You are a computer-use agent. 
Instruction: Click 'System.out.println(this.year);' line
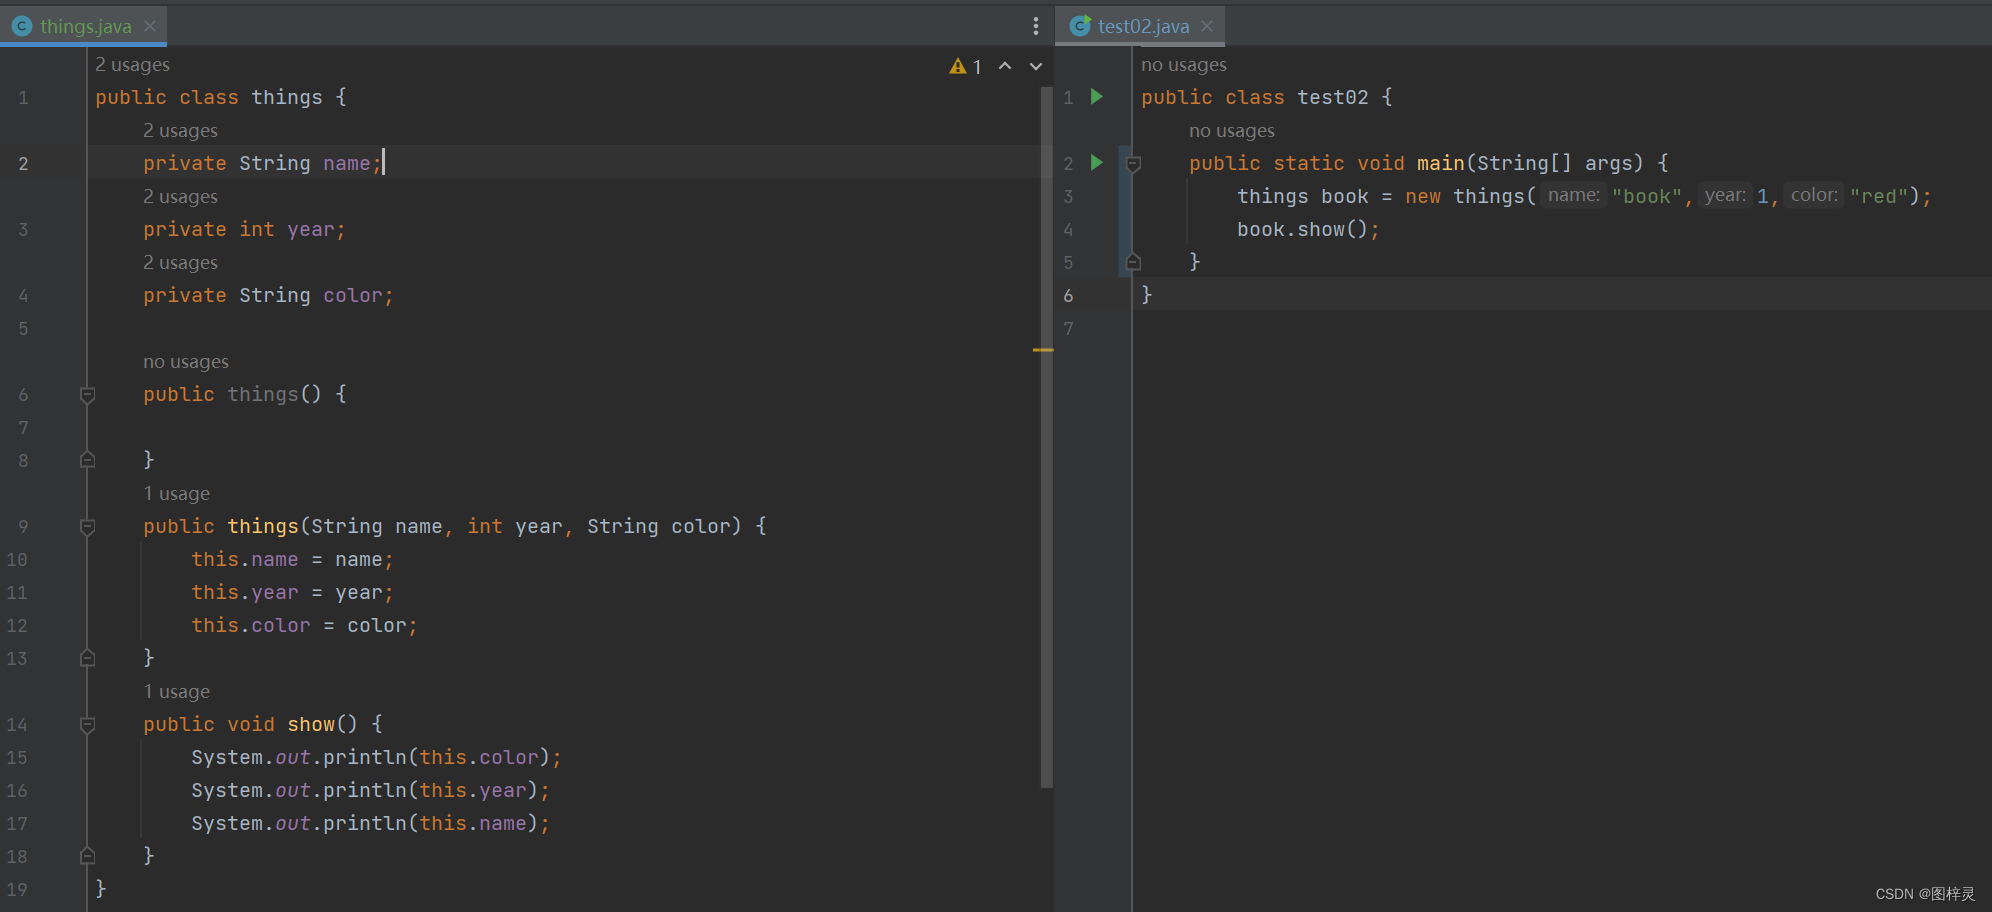pyautogui.click(x=371, y=791)
